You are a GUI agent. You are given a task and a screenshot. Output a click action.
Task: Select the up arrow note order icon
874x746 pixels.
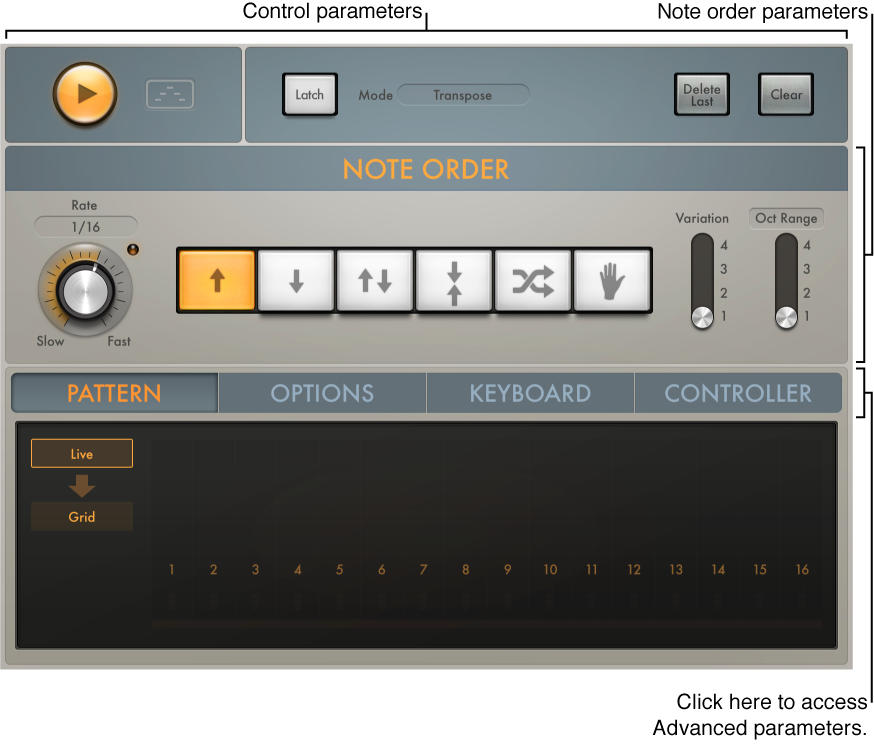[216, 281]
